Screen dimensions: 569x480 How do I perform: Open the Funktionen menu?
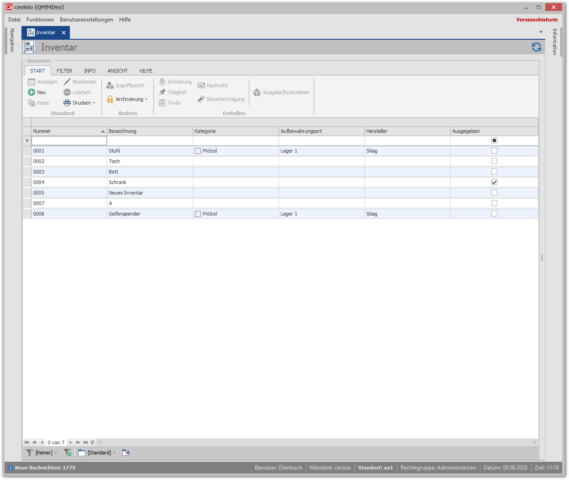40,20
